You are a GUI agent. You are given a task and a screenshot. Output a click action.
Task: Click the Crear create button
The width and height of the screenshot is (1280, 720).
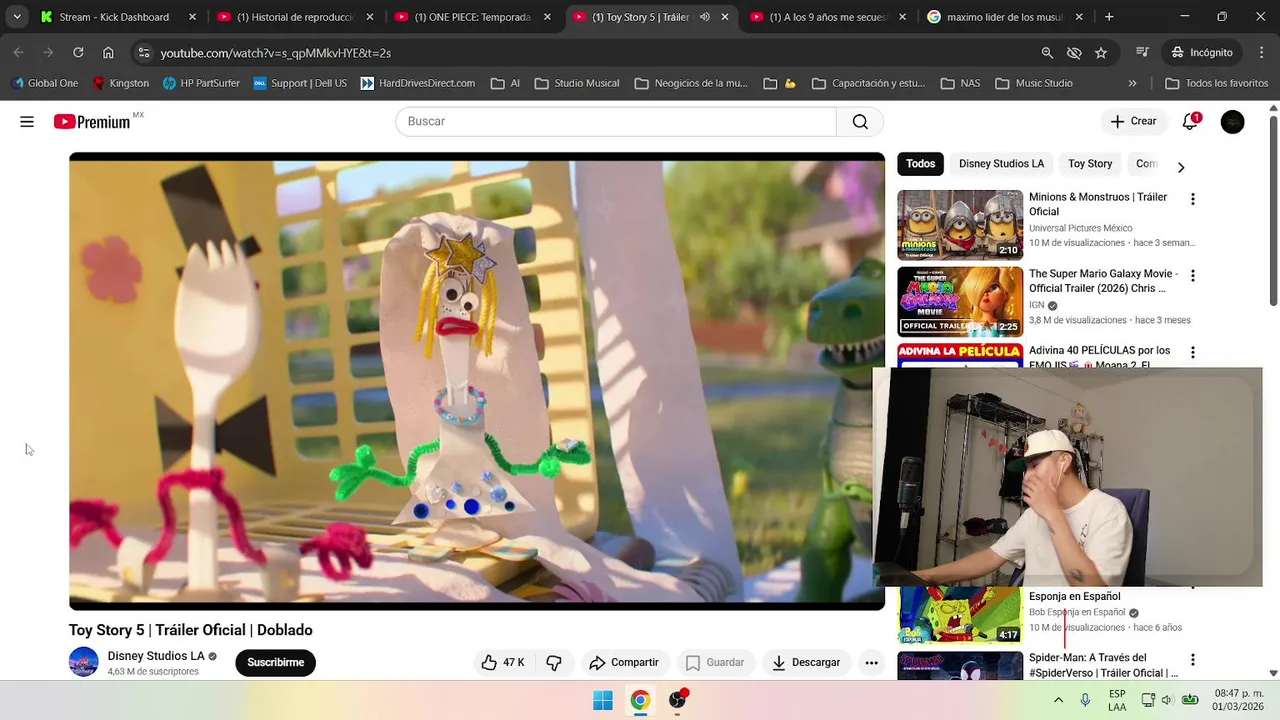(1134, 121)
